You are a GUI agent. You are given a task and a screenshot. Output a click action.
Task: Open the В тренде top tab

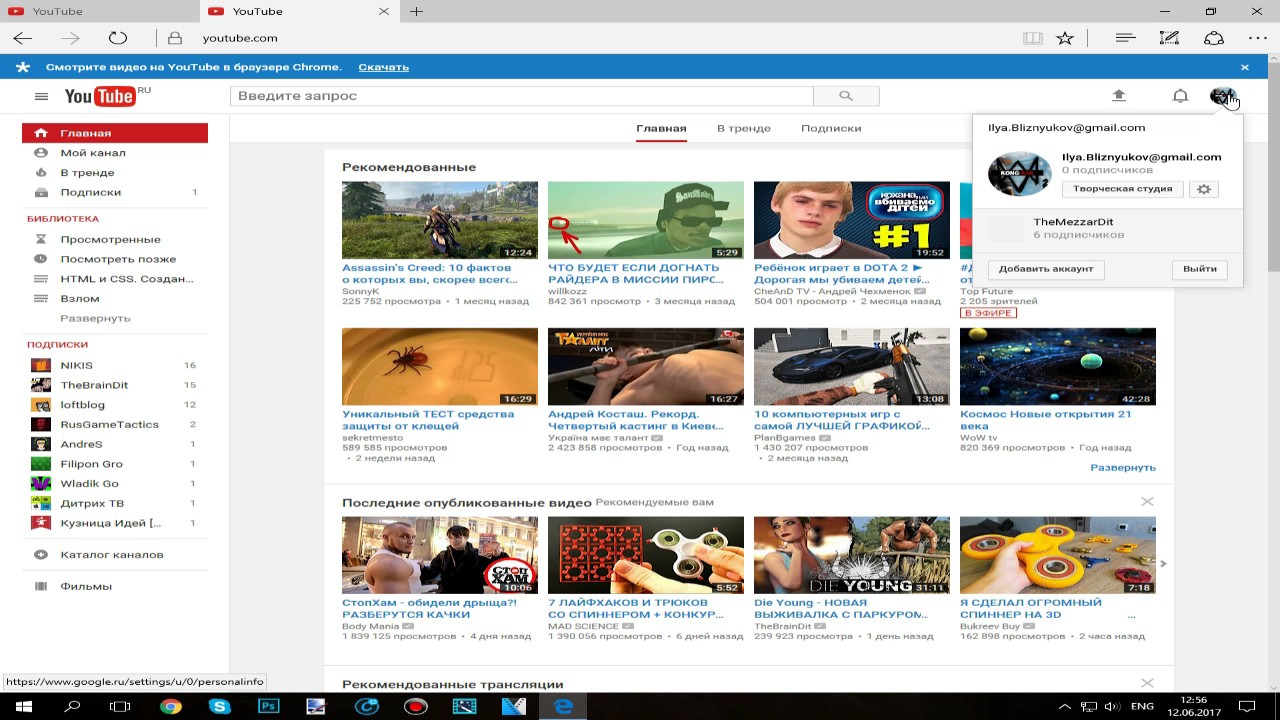tap(743, 128)
